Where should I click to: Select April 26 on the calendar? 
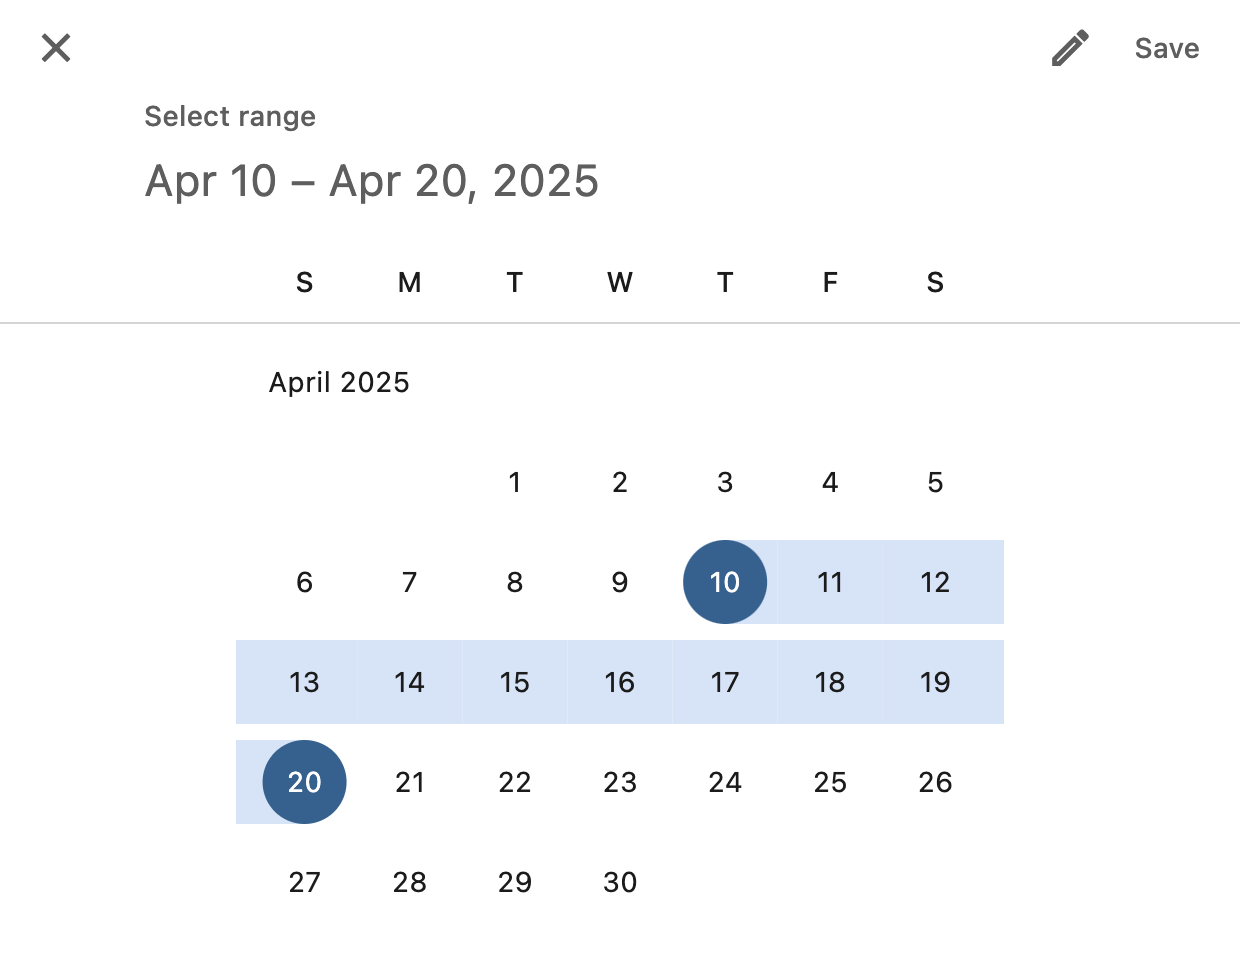coord(935,782)
